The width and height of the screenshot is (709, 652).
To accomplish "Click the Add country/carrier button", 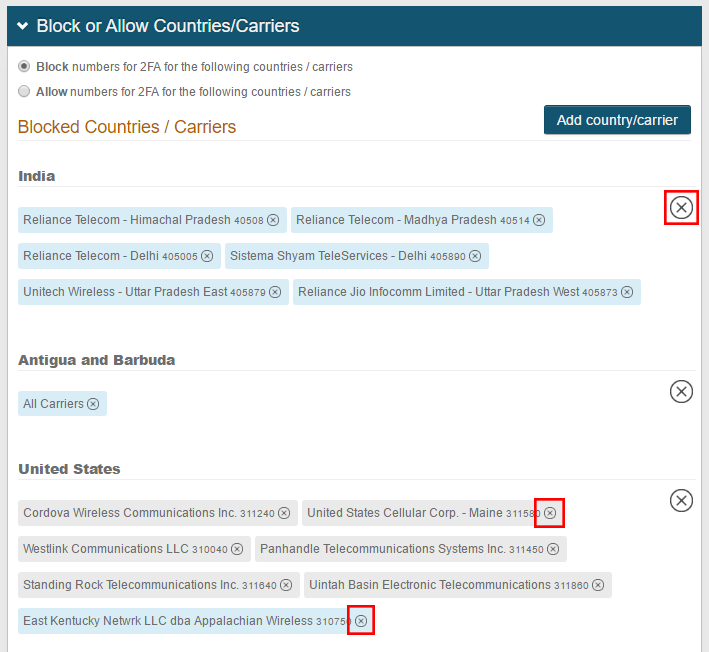I will coord(617,120).
